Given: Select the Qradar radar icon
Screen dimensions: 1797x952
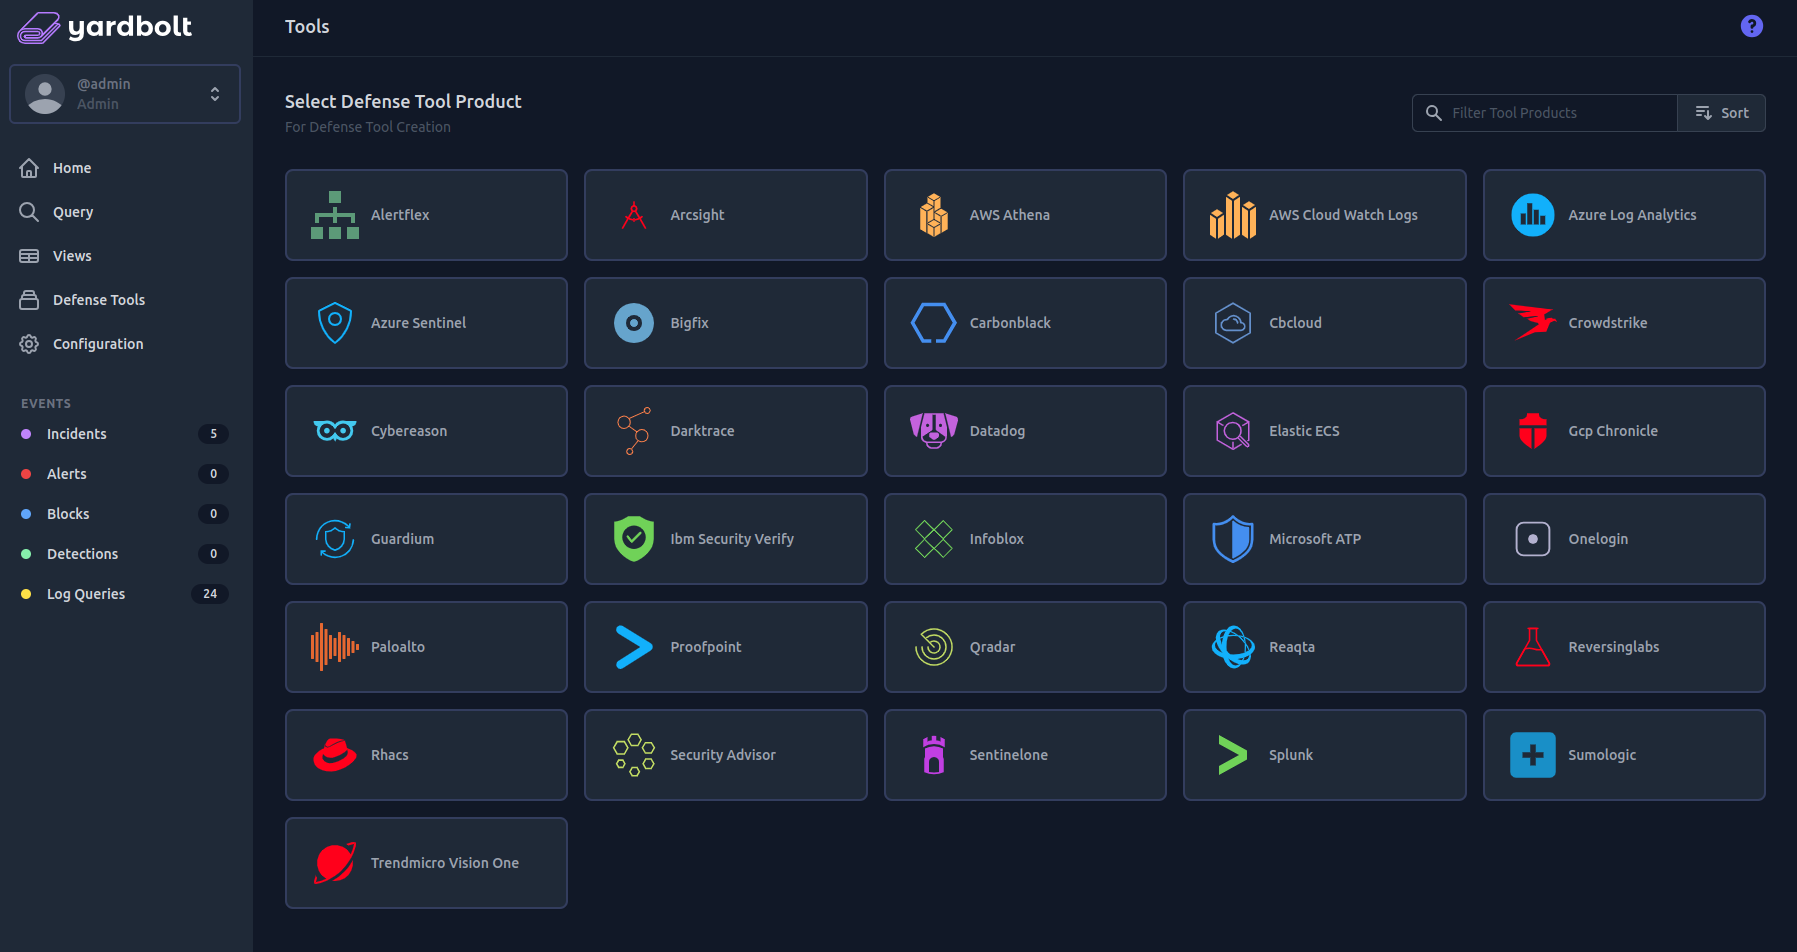Looking at the screenshot, I should click(x=934, y=647).
